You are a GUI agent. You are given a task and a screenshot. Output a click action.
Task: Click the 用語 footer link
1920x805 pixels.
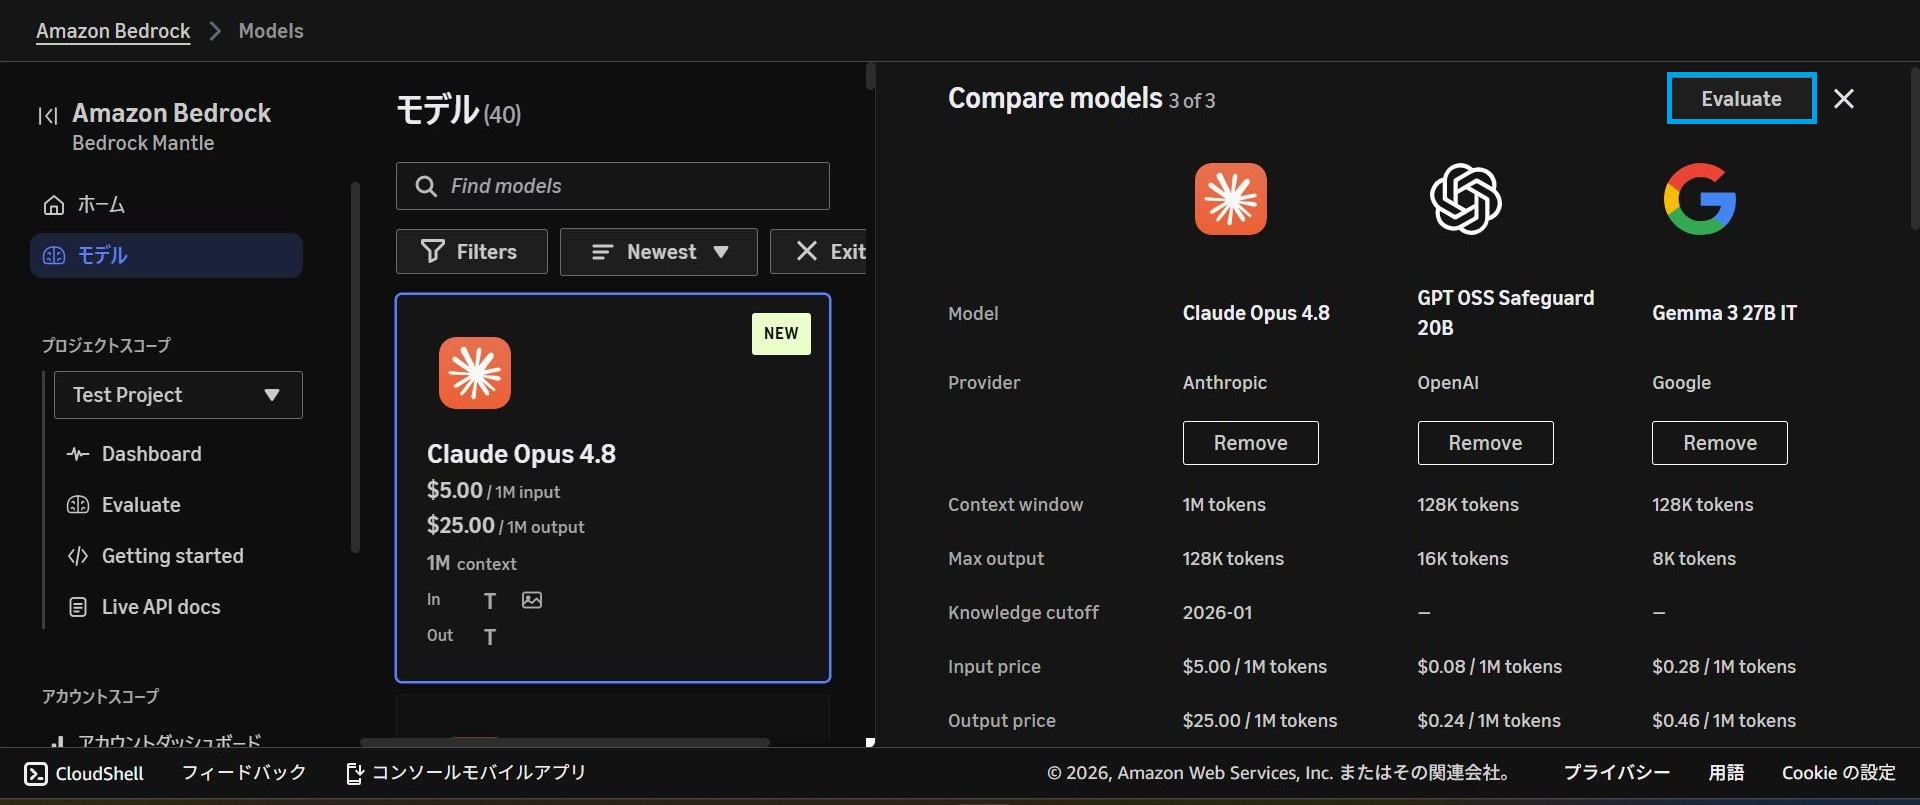pyautogui.click(x=1726, y=772)
